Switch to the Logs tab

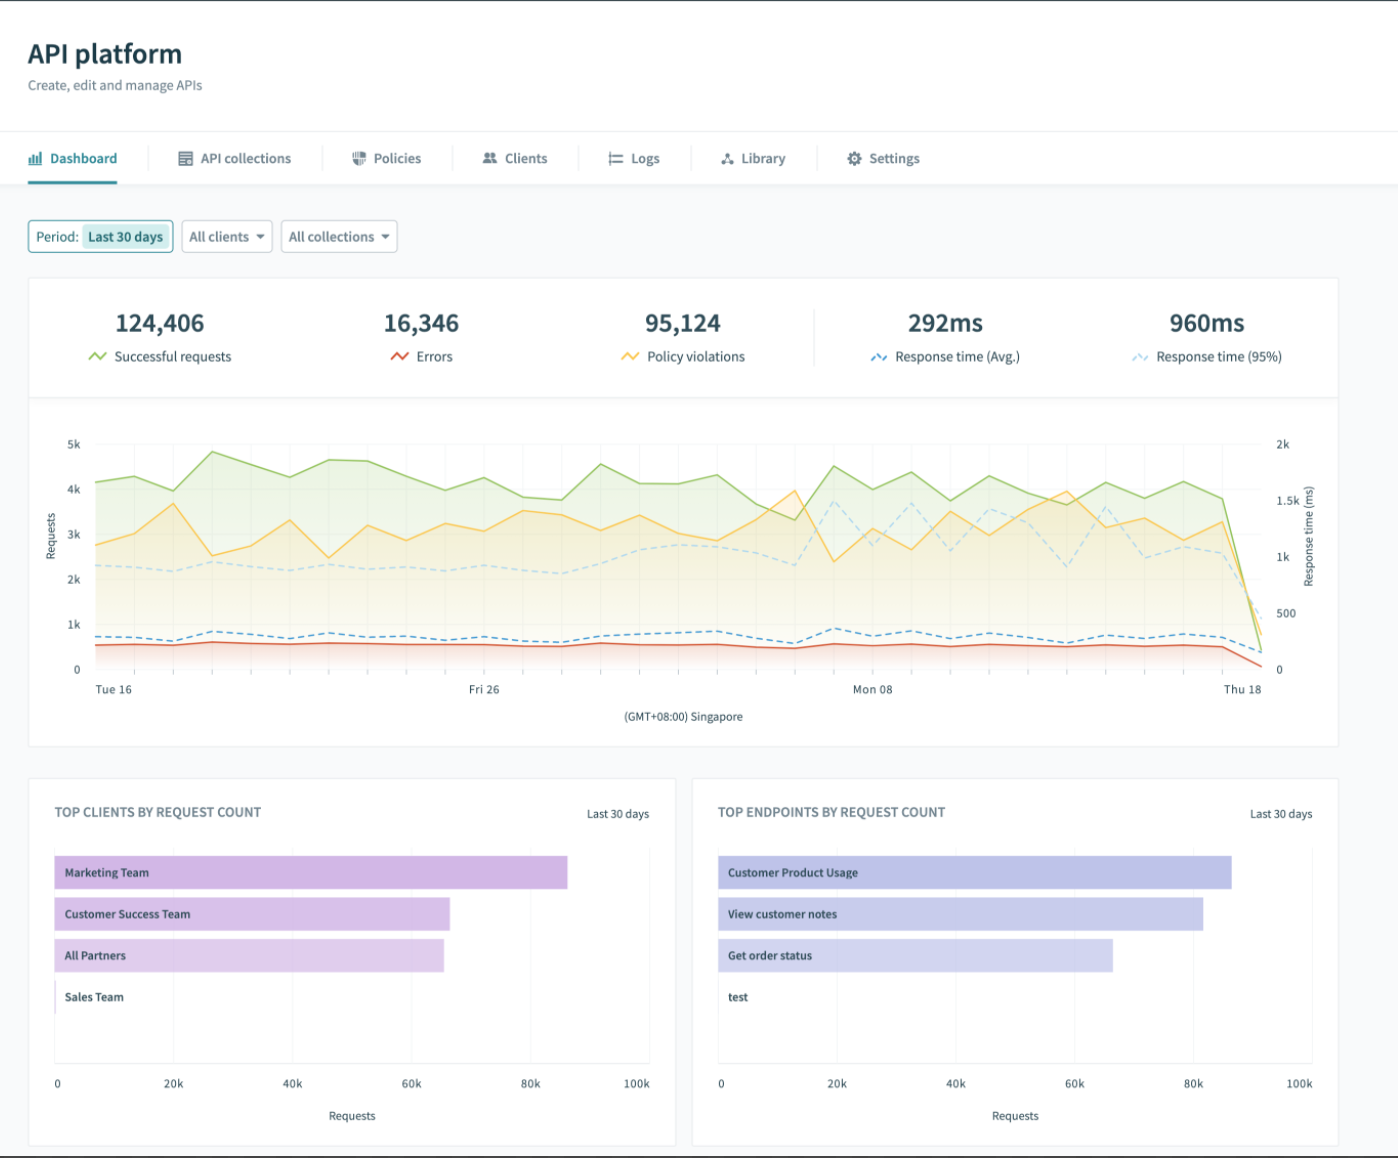[x=644, y=158]
